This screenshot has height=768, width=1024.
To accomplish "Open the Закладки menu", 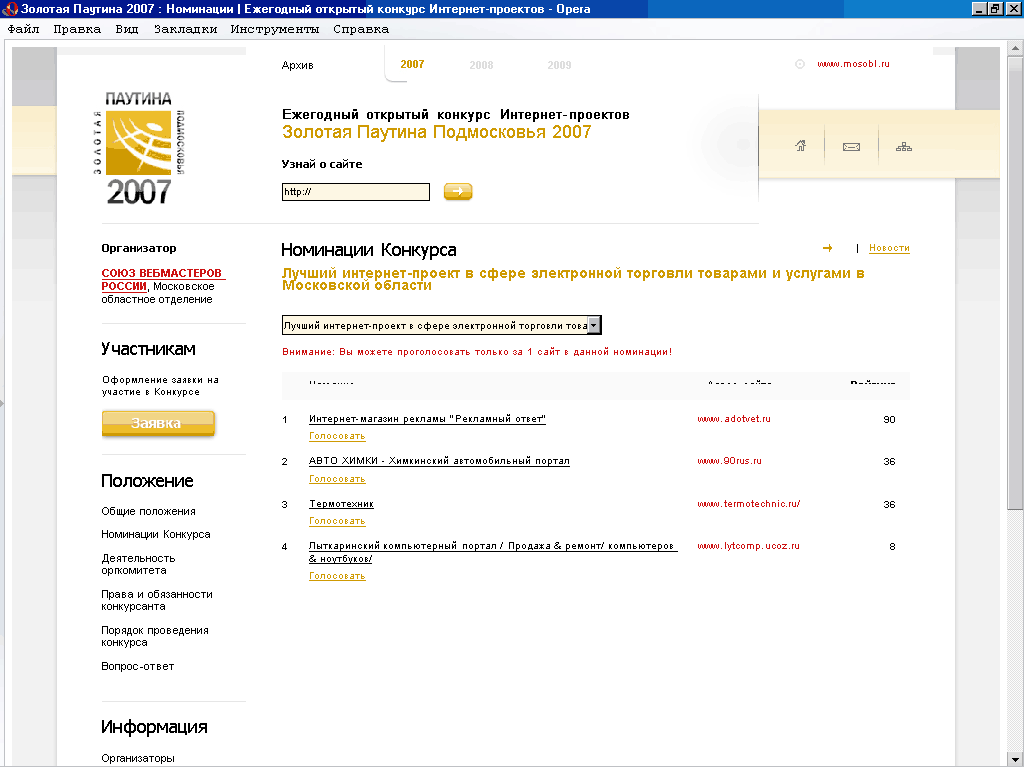I will pos(185,29).
